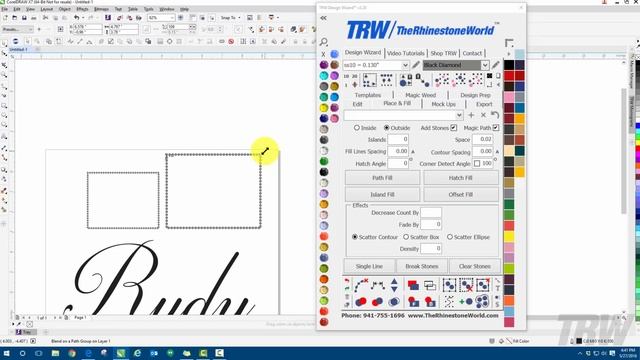Click the Save icon in CorelDRAW toolbar
Image resolution: width=640 pixels, height=360 pixels.
(x=24, y=18)
